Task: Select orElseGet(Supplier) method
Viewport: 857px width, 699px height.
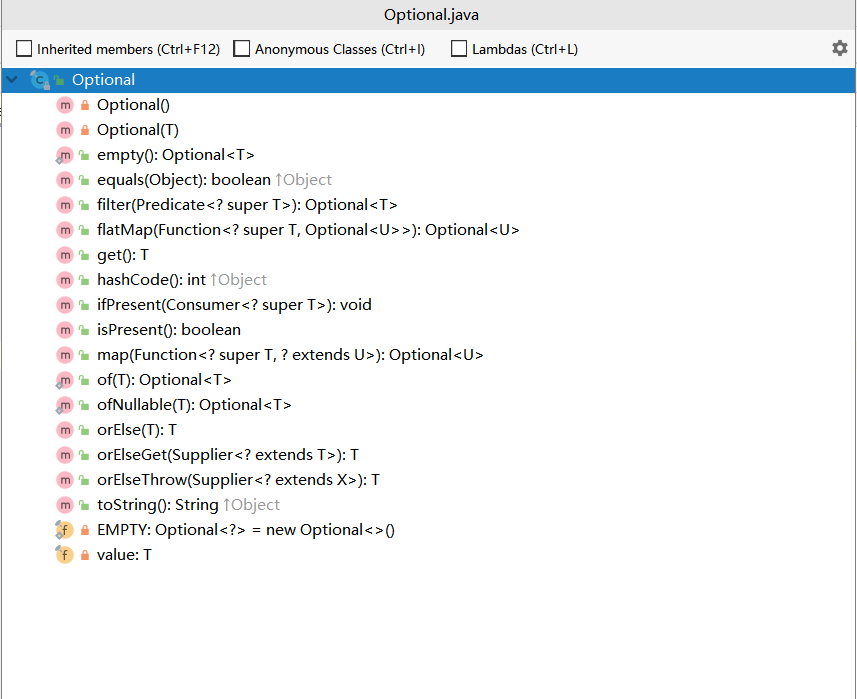Action: click(x=228, y=455)
